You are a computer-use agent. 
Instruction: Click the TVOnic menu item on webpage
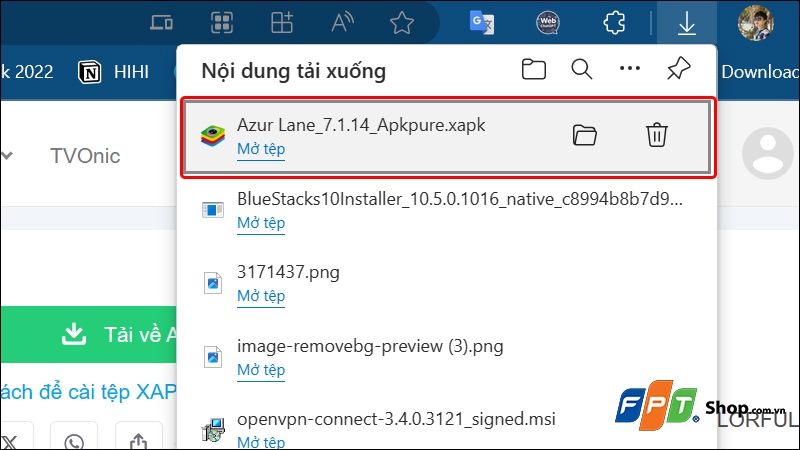click(x=85, y=156)
